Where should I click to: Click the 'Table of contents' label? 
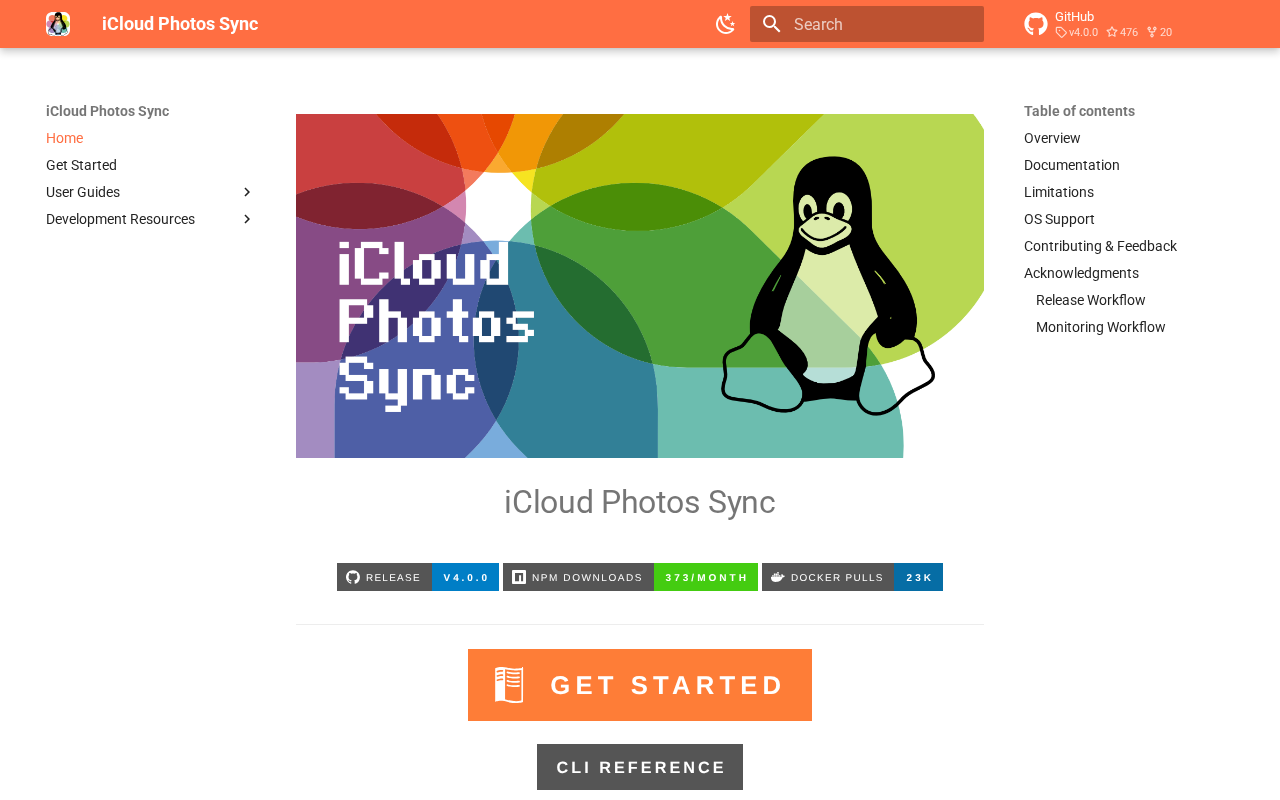point(1079,111)
